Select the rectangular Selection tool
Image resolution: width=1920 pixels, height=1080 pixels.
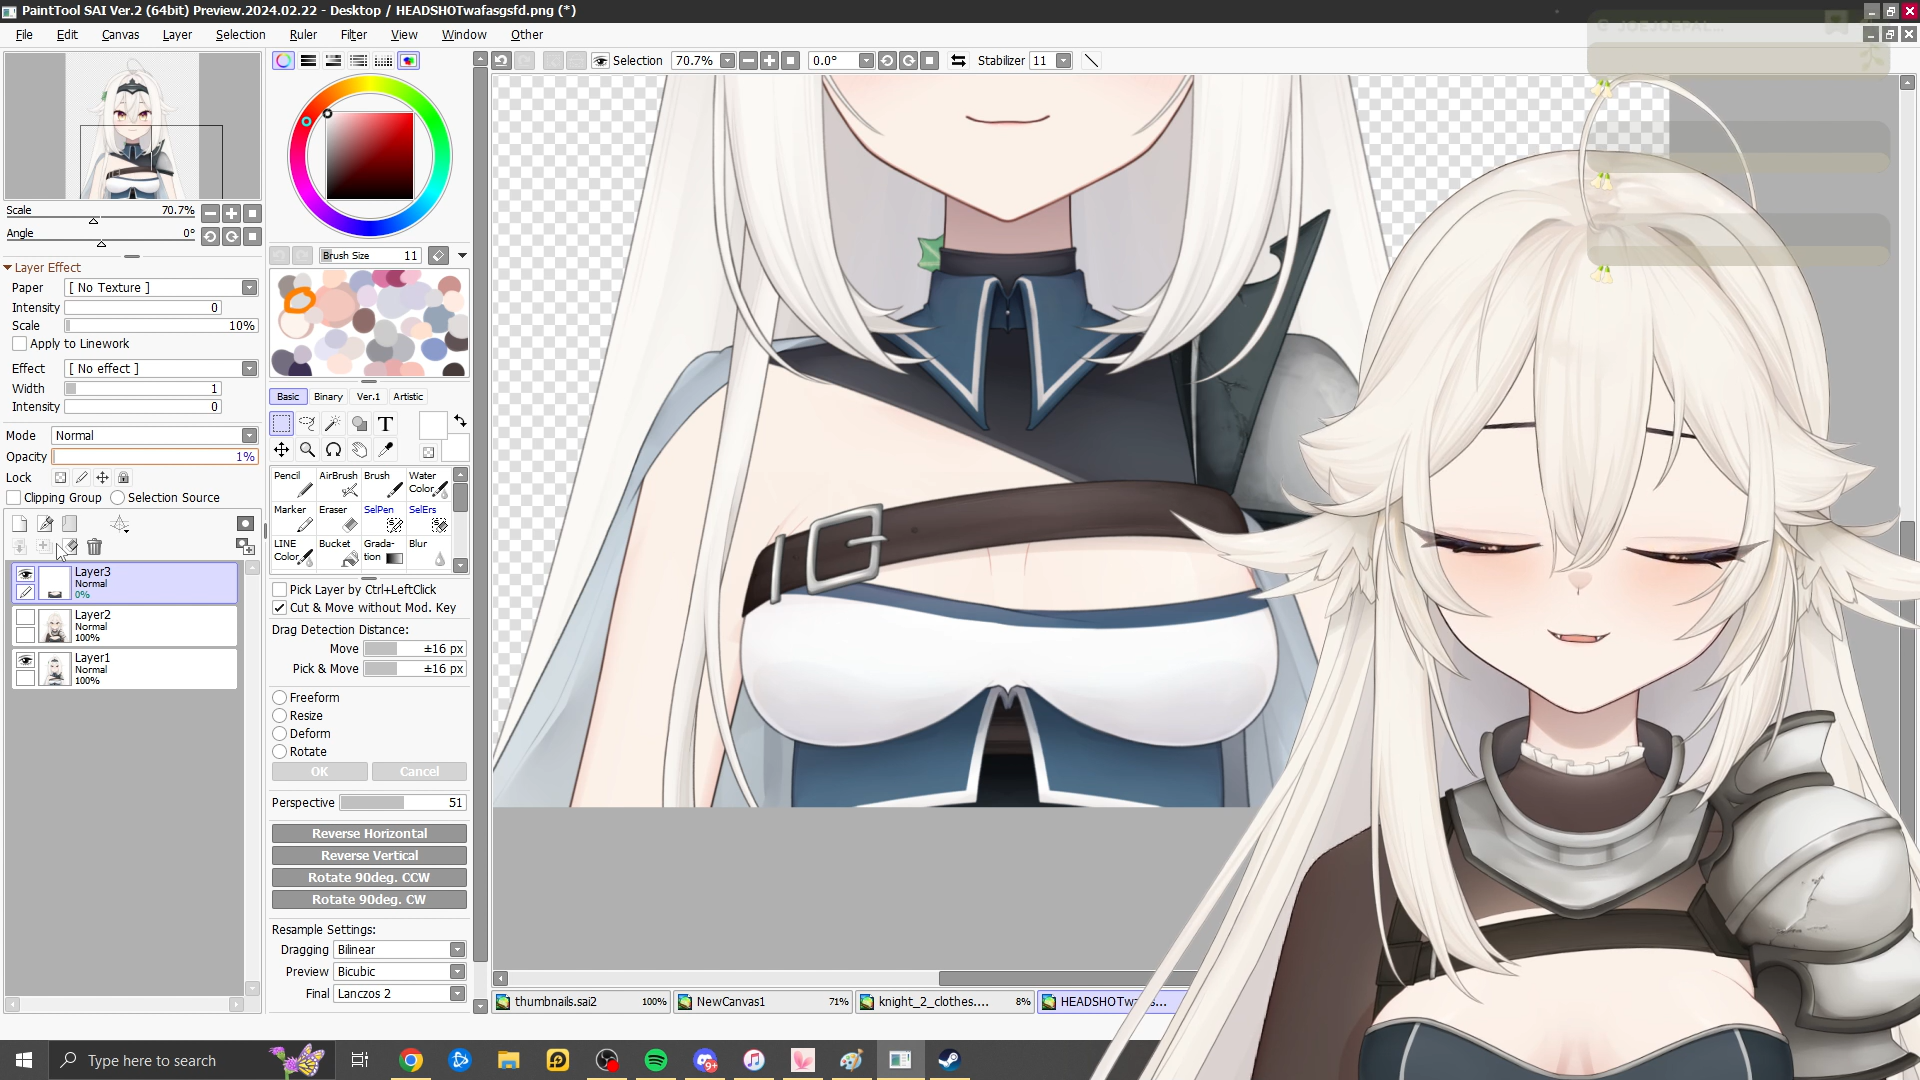[x=282, y=424]
